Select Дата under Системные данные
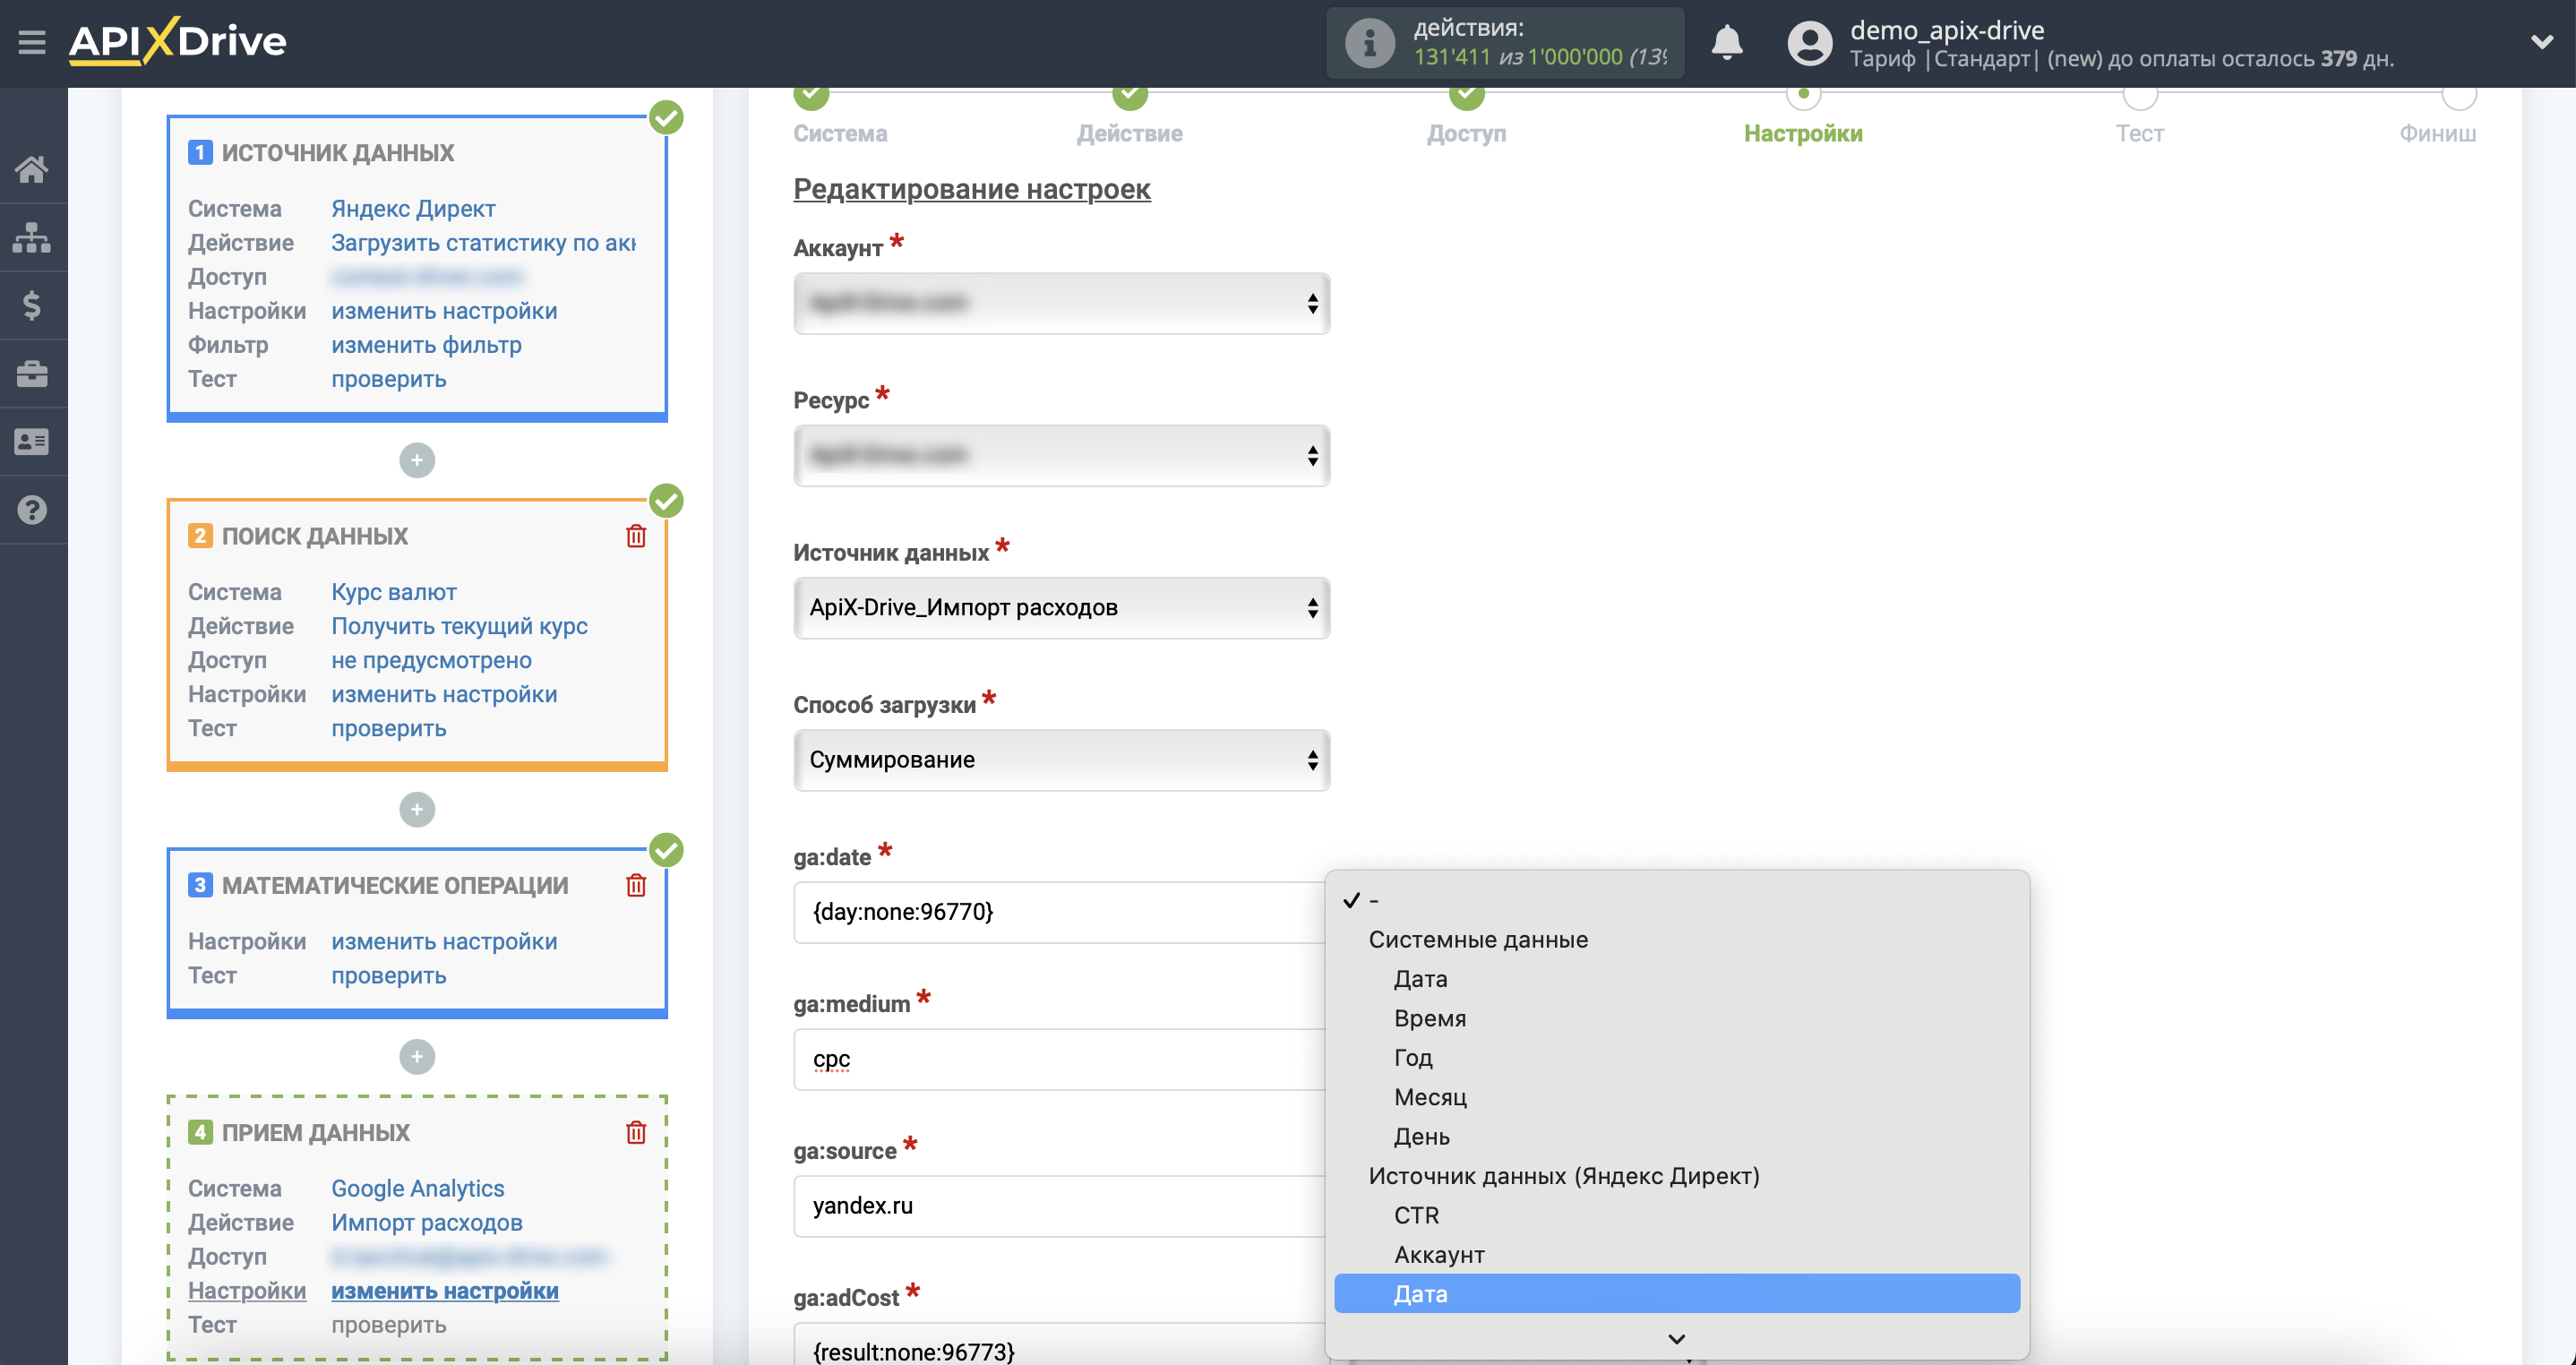The image size is (2576, 1365). pyautogui.click(x=1676, y=979)
